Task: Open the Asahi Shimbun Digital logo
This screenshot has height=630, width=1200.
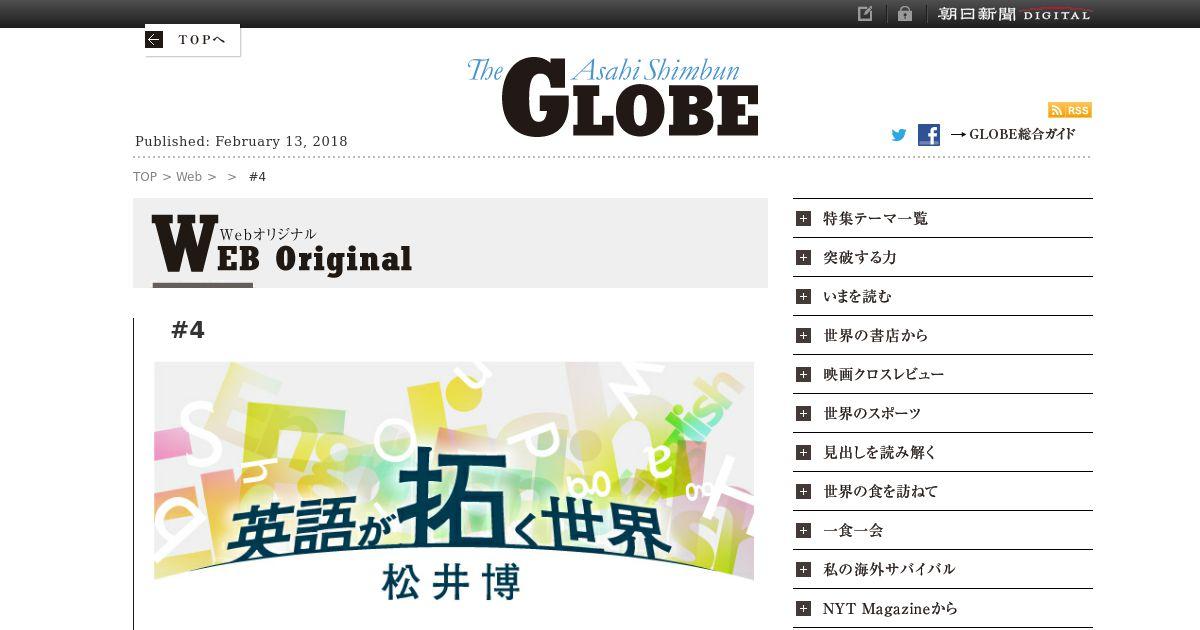Action: (x=1015, y=14)
